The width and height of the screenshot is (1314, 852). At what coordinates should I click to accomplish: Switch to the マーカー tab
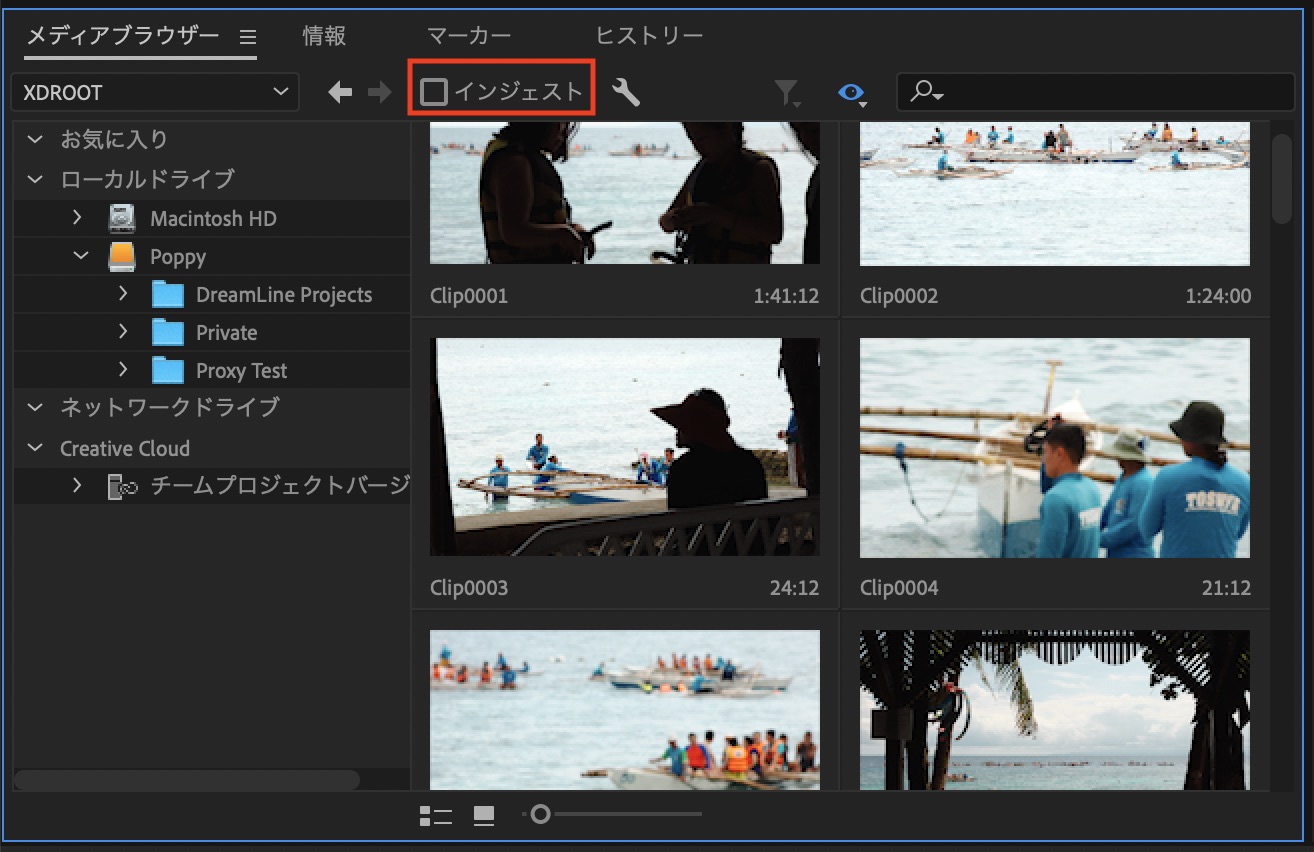pyautogui.click(x=469, y=36)
